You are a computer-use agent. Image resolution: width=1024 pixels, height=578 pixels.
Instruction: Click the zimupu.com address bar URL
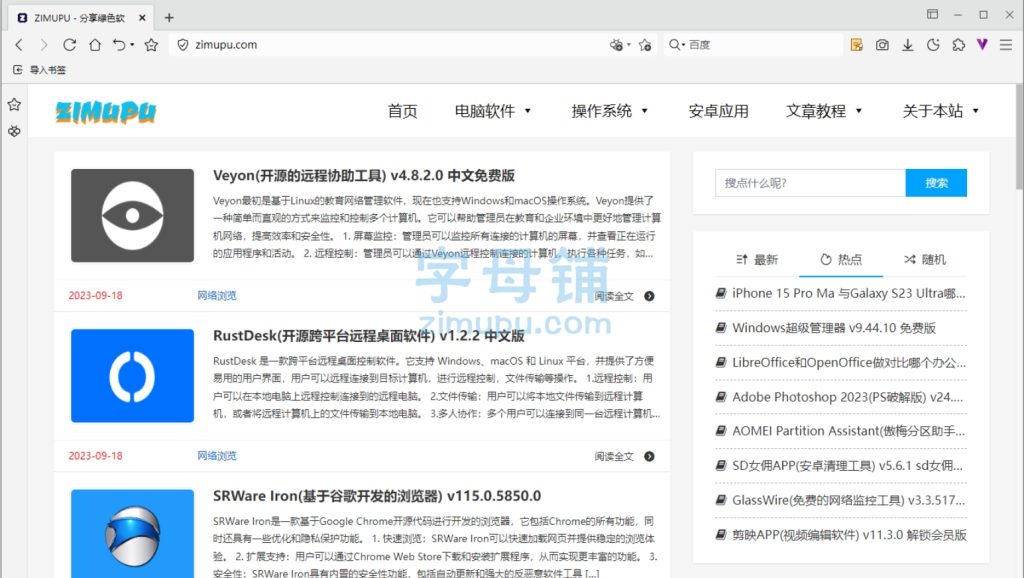(x=226, y=44)
